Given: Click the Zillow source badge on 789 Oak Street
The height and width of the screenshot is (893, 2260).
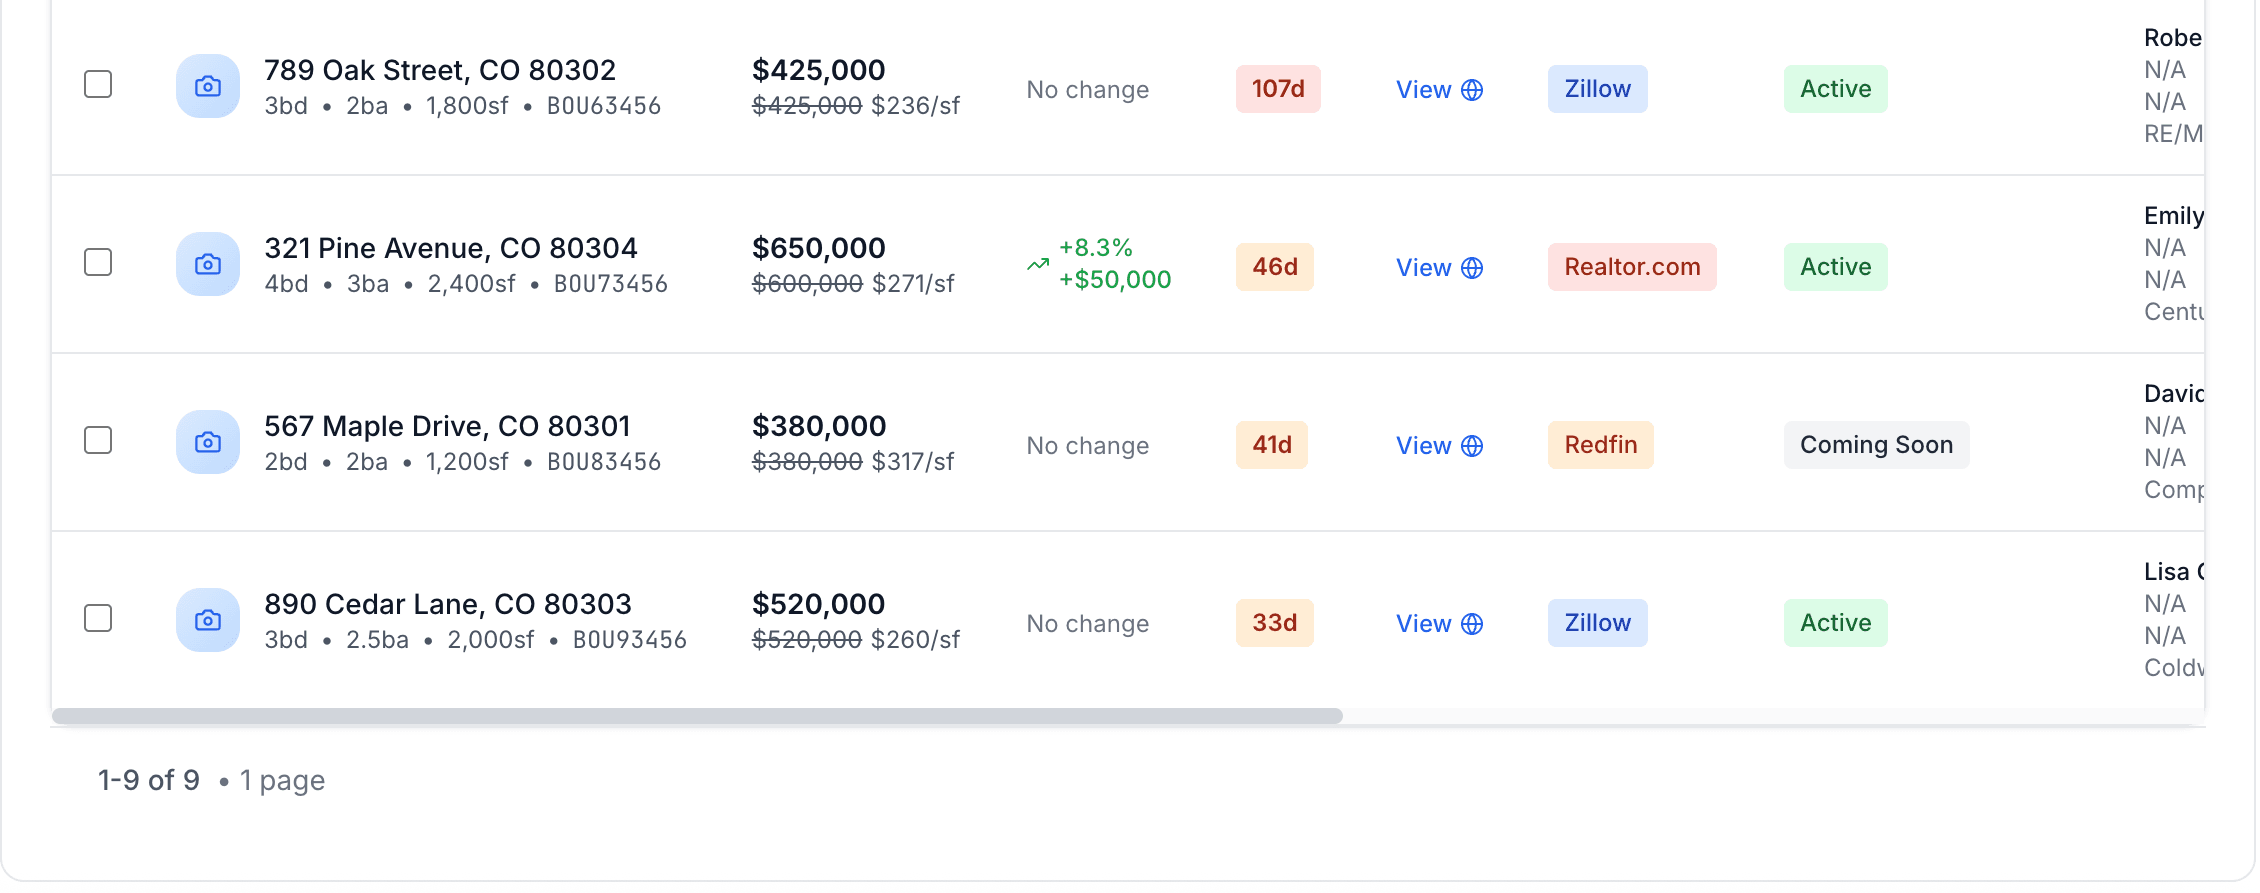Looking at the screenshot, I should pyautogui.click(x=1596, y=88).
